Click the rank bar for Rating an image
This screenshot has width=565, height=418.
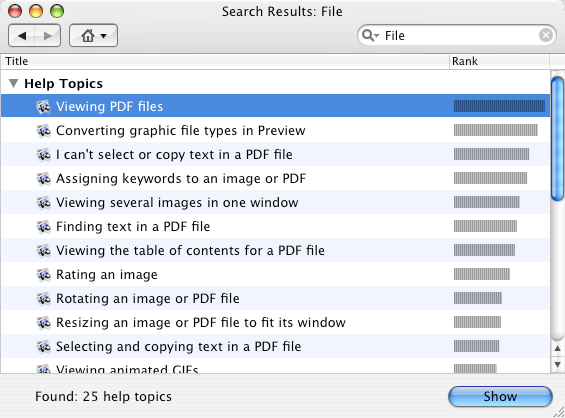tap(482, 274)
